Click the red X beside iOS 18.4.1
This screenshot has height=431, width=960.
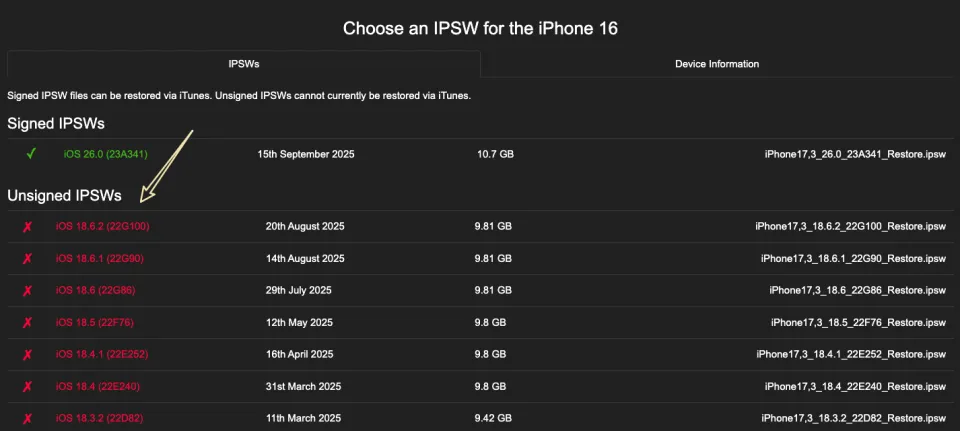point(28,354)
